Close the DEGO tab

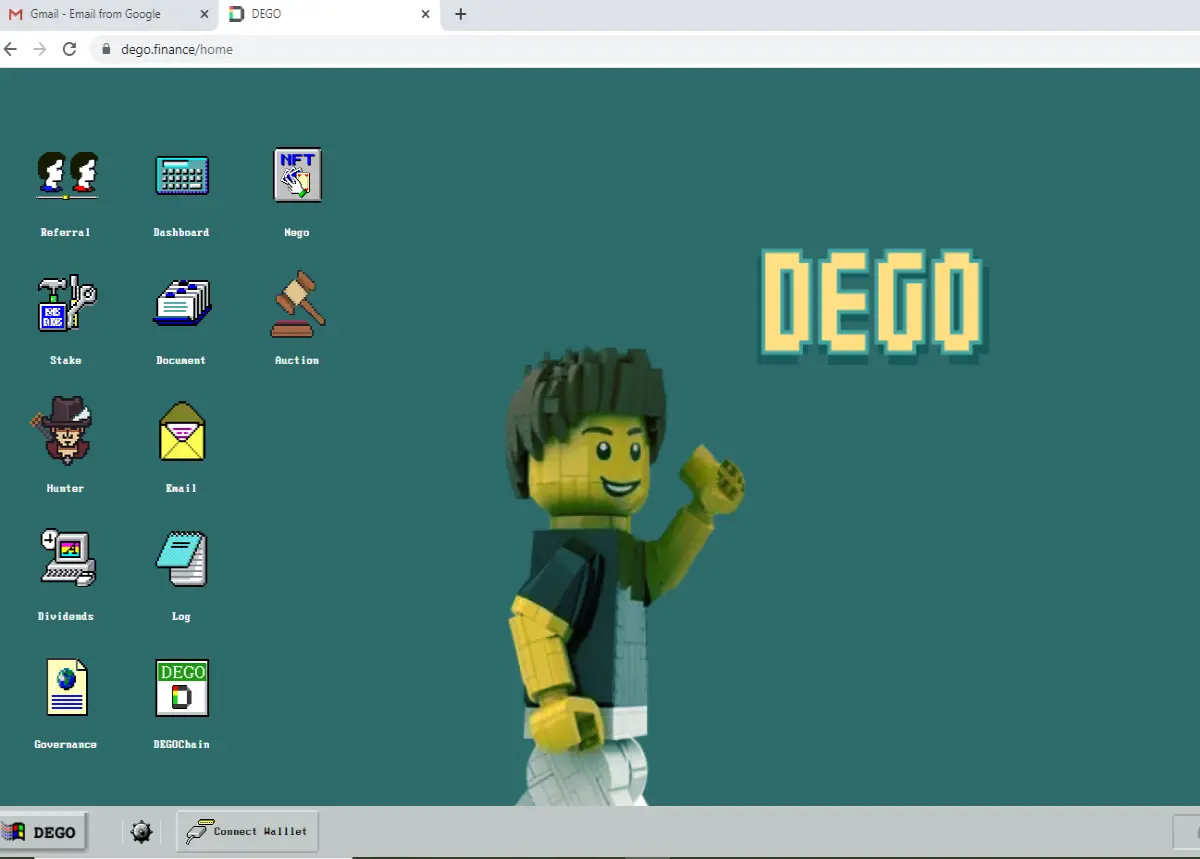pyautogui.click(x=425, y=15)
